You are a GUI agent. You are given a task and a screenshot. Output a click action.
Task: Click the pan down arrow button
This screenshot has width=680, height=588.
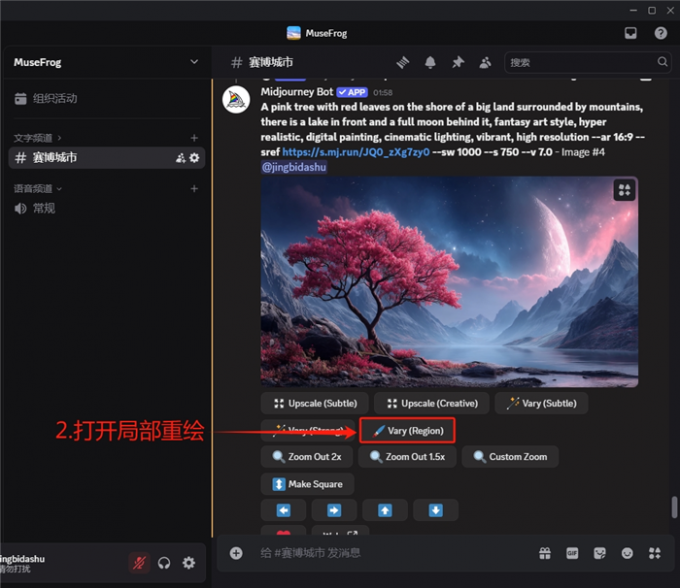click(435, 510)
